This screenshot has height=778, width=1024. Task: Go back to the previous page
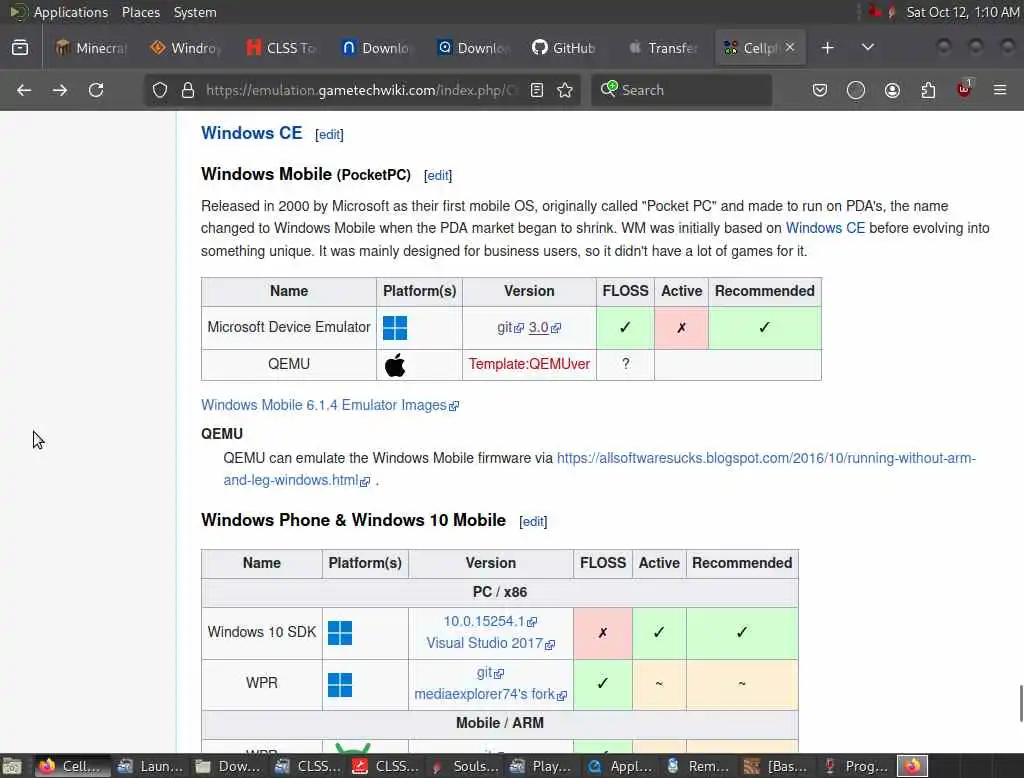coord(24,90)
